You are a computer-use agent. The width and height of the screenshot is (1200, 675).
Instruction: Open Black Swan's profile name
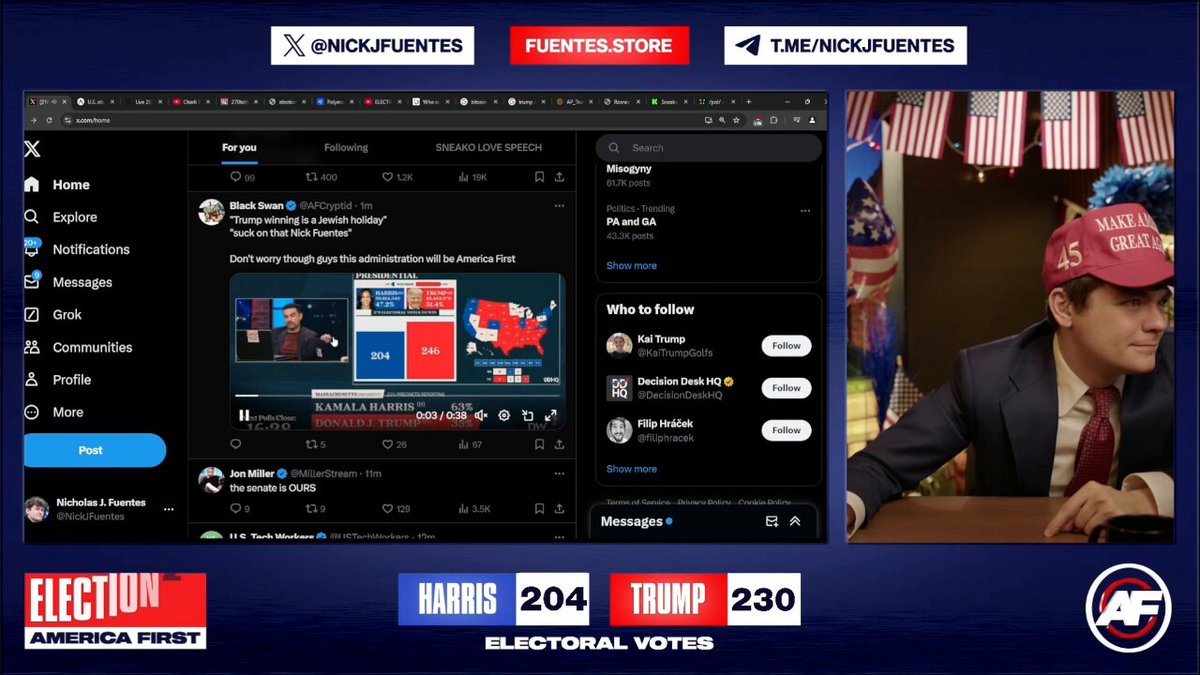256,205
